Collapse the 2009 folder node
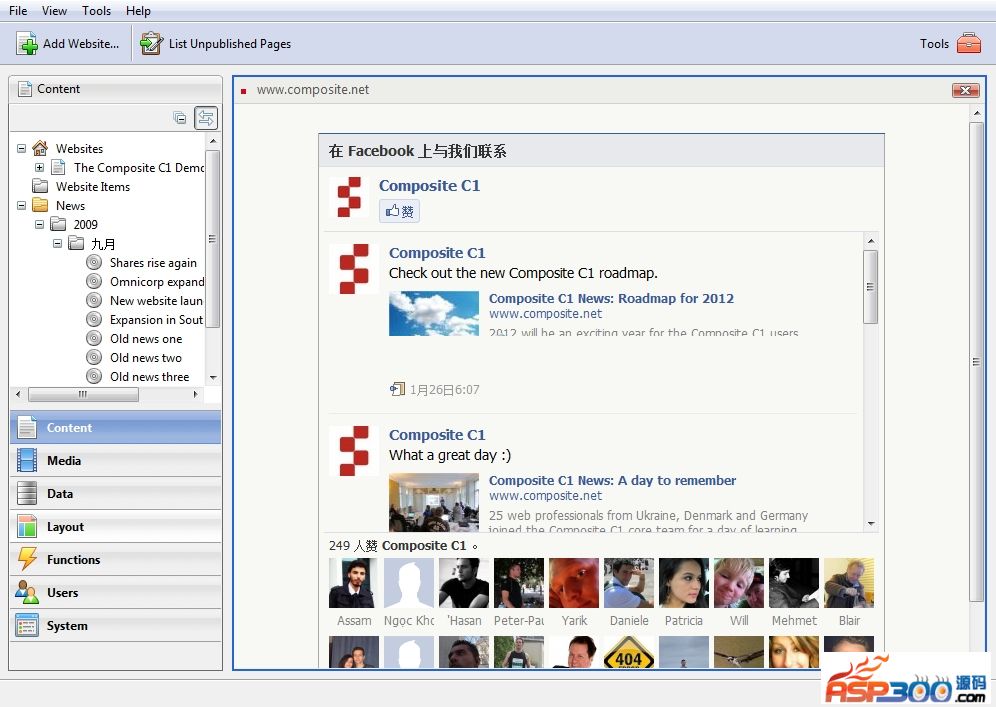Image resolution: width=996 pixels, height=707 pixels. pyautogui.click(x=39, y=224)
